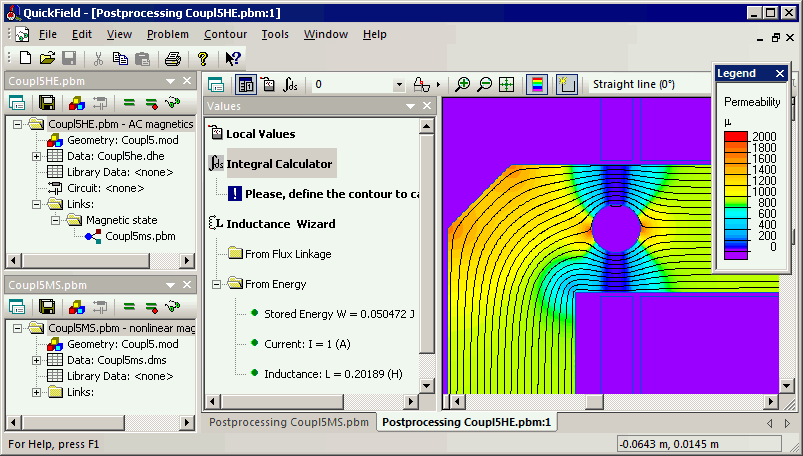Select Geometry: CouplS.mod in CouplSHE.pbm tree
This screenshot has width=803, height=456.
[x=123, y=140]
